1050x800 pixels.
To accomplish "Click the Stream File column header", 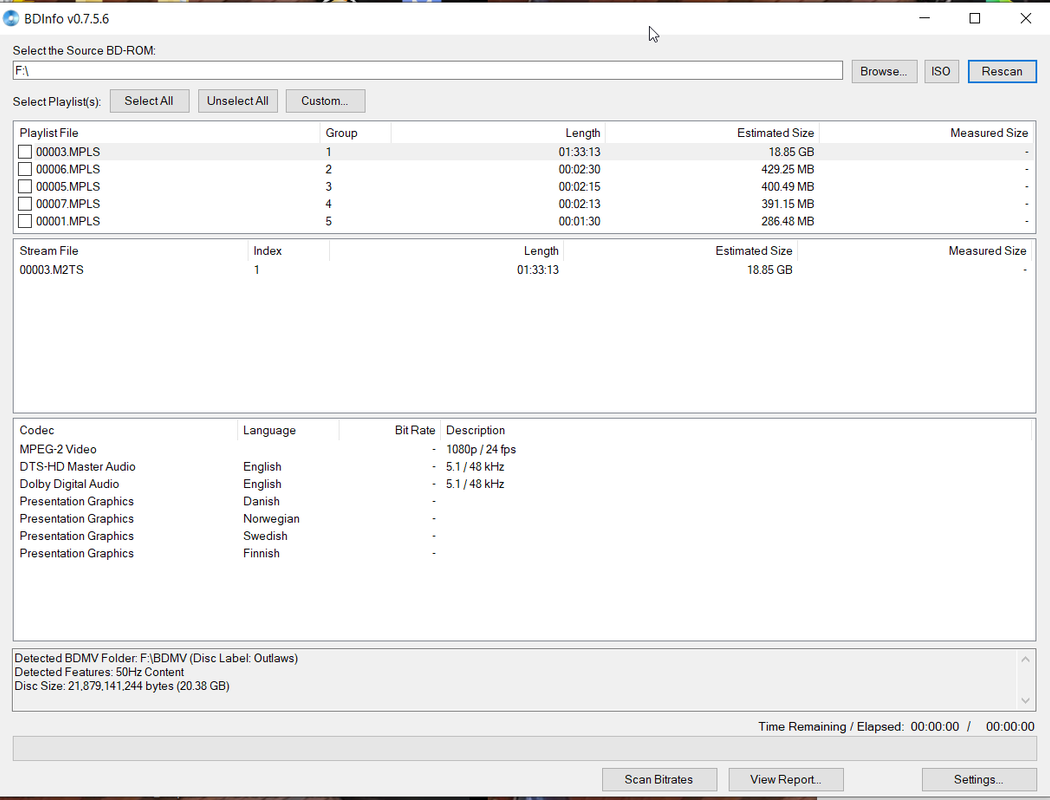I will click(x=131, y=250).
